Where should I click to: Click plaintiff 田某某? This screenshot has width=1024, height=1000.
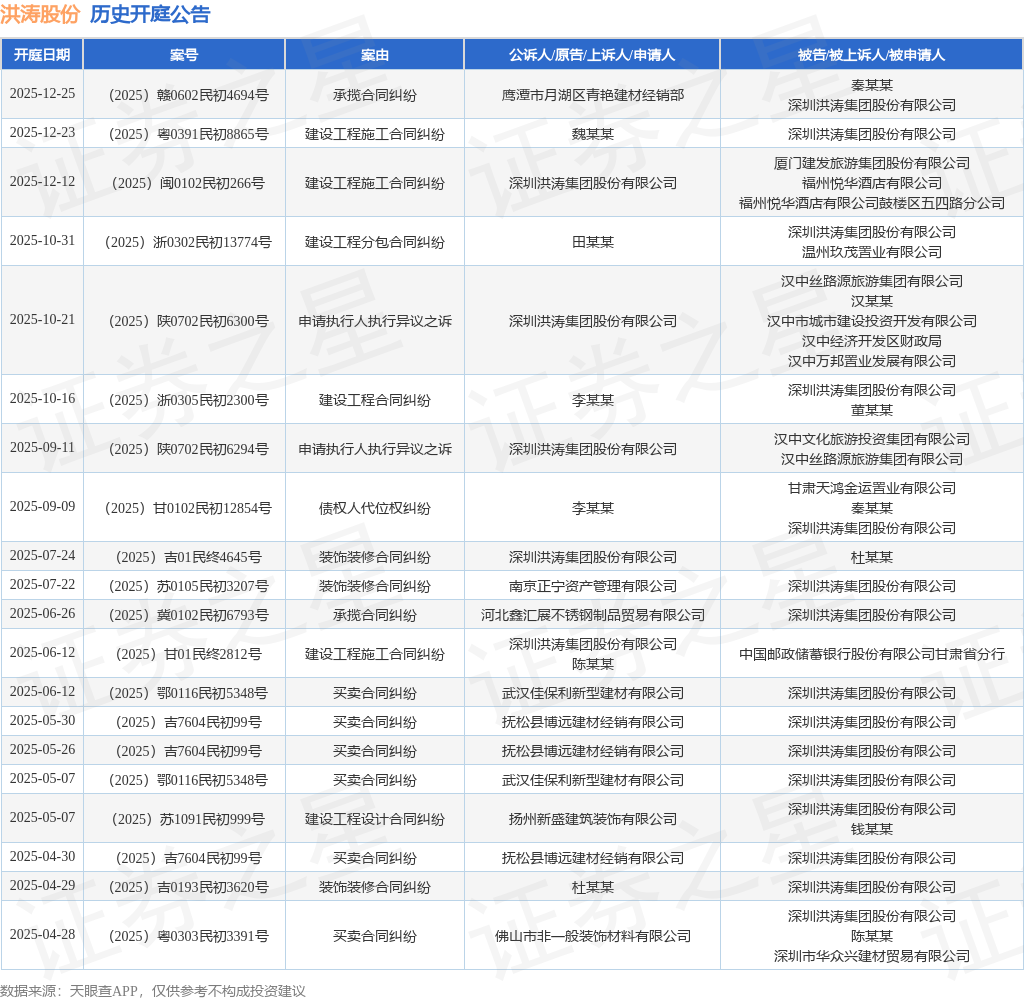592,242
